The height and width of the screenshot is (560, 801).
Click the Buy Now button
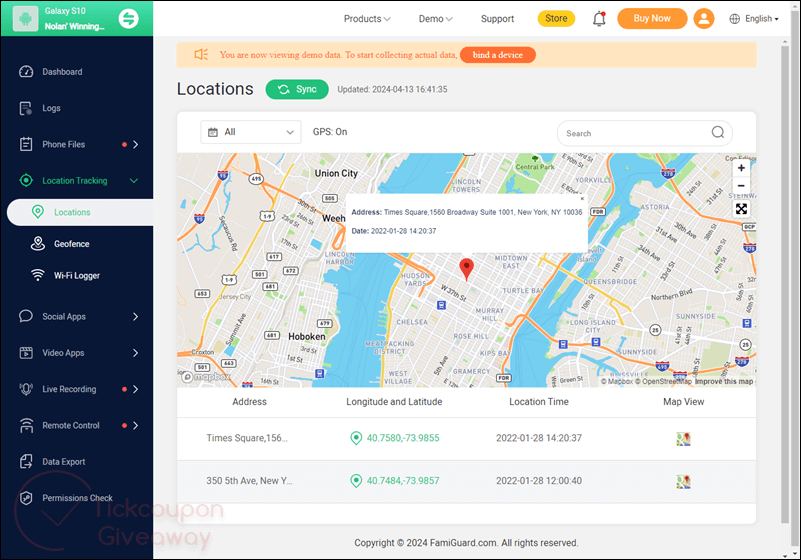652,18
